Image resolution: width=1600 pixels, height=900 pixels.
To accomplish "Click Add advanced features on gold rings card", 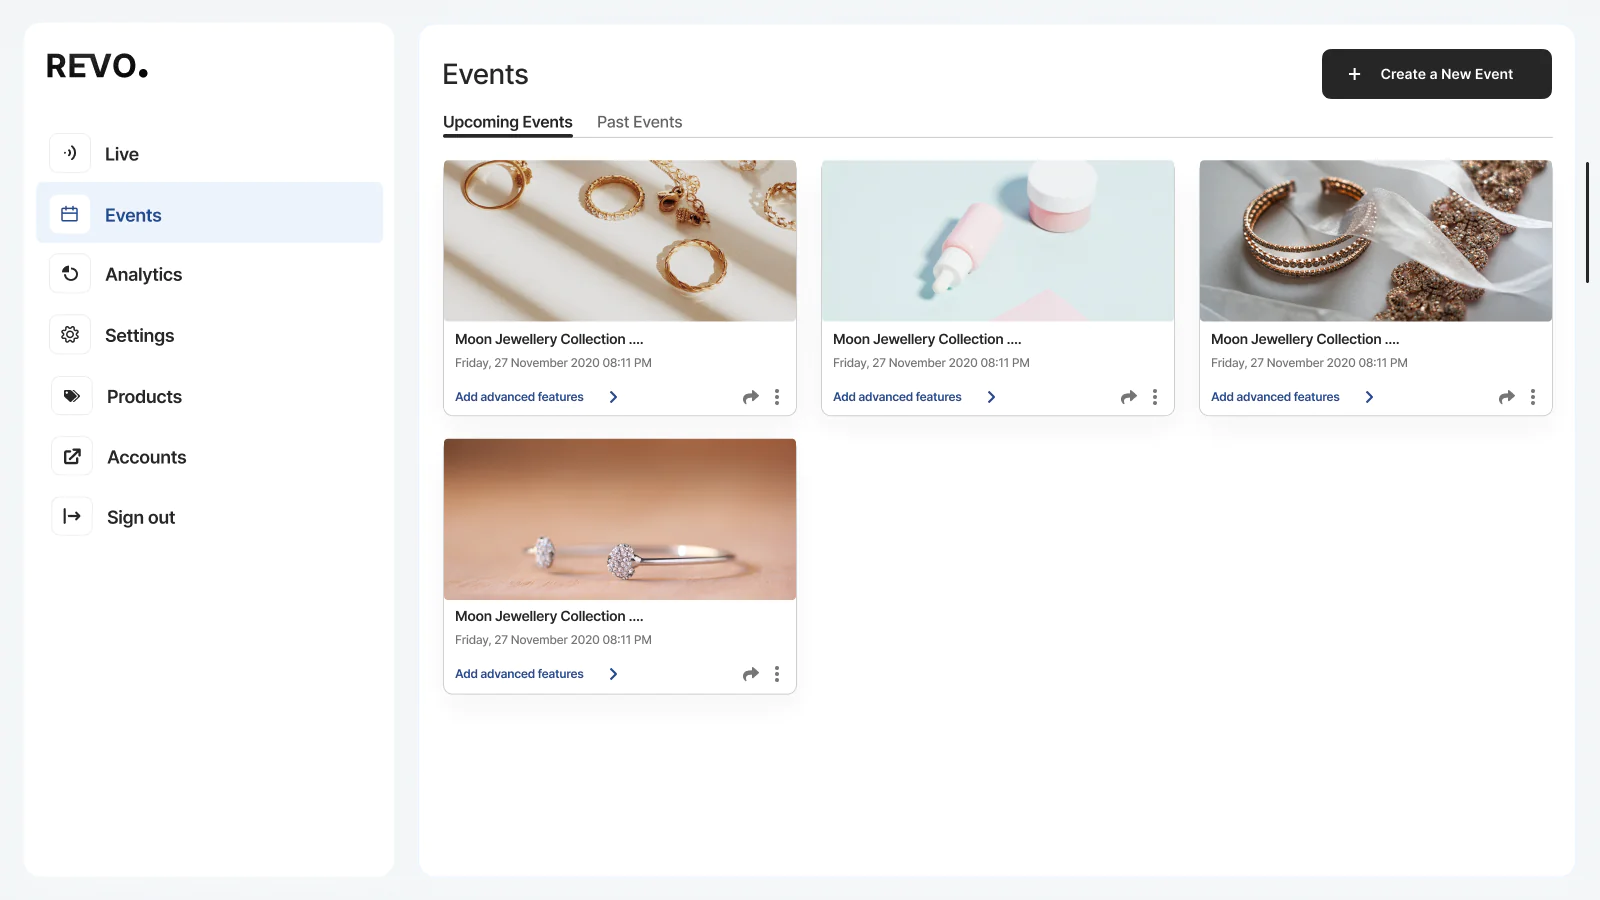I will (519, 397).
